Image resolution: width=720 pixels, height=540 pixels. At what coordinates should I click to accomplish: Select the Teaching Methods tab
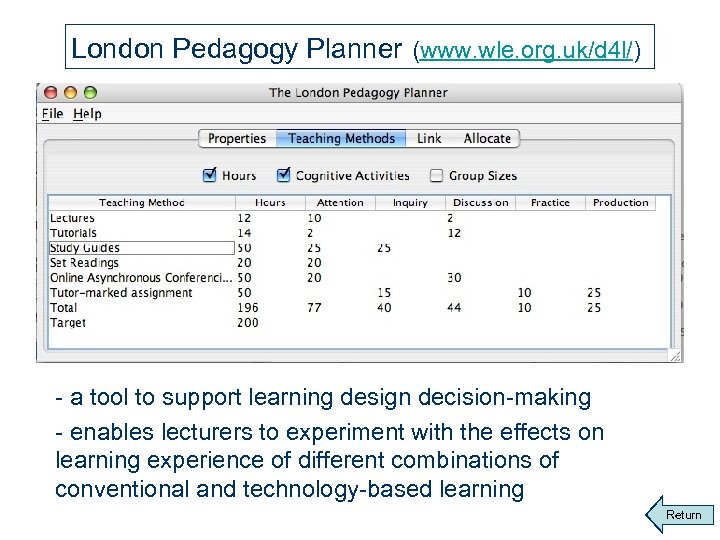[x=341, y=138]
